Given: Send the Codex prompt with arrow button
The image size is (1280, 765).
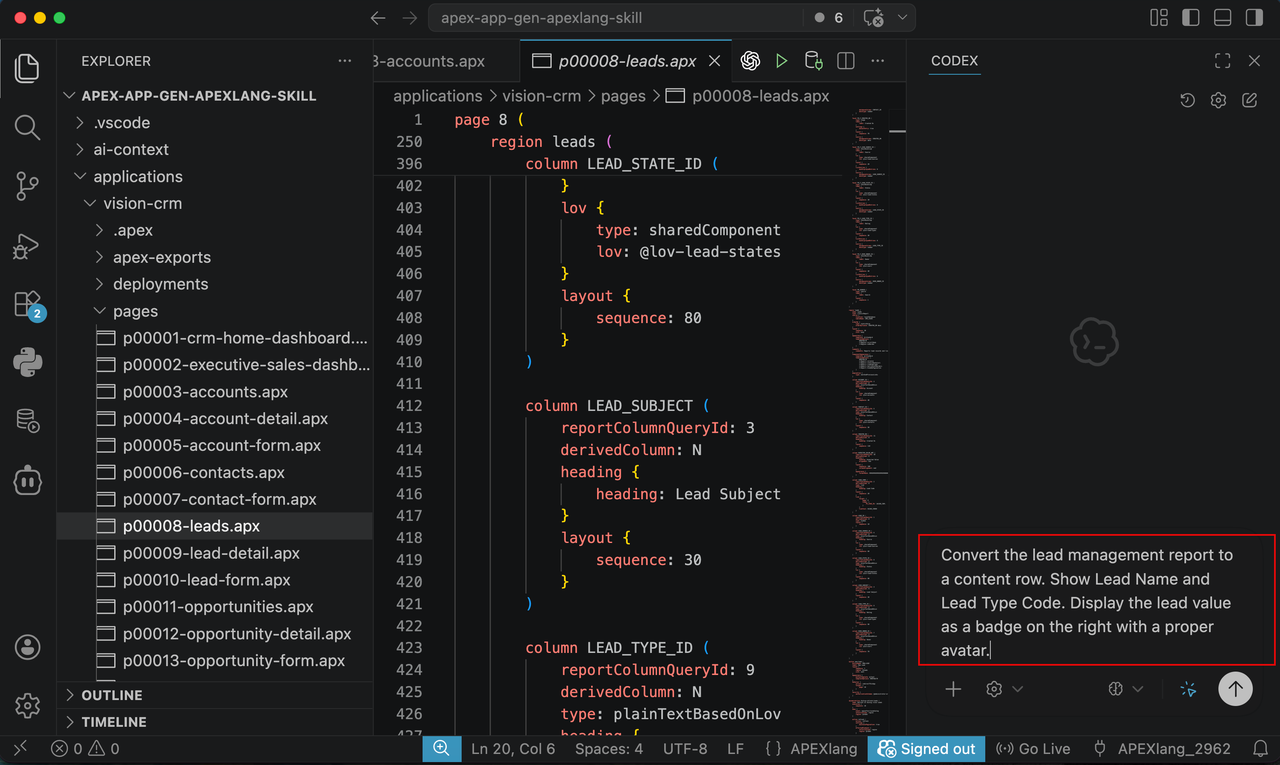Looking at the screenshot, I should (x=1235, y=688).
